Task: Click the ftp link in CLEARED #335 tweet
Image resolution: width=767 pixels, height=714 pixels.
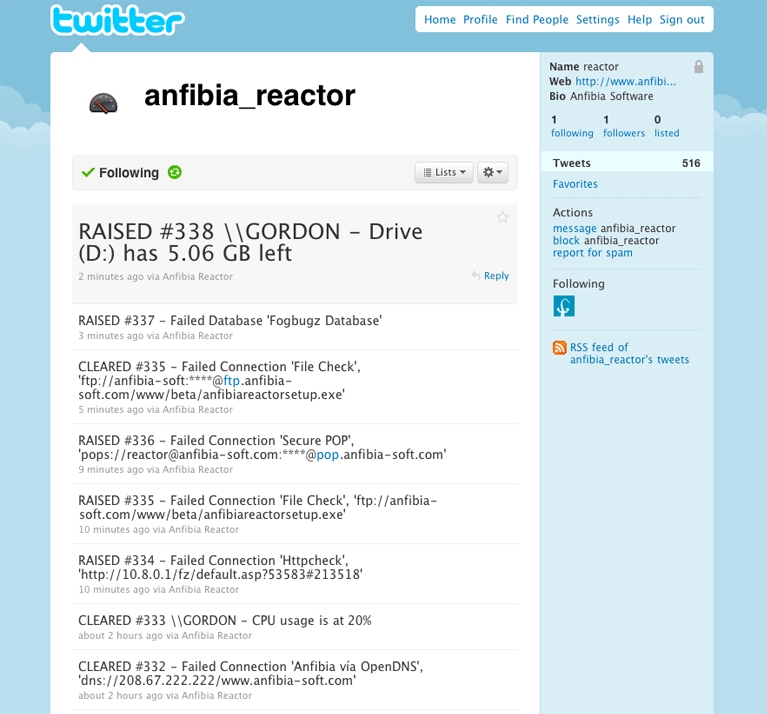Action: 232,381
